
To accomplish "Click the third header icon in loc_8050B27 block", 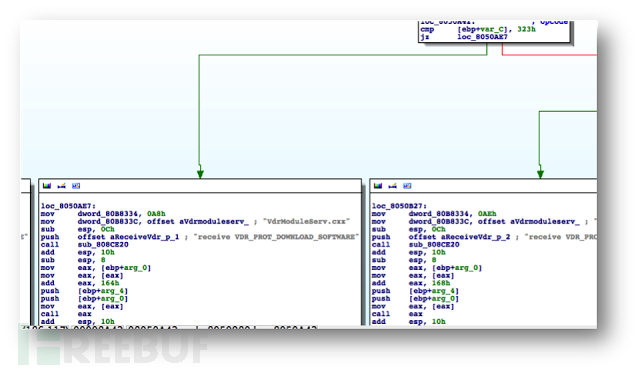I will (x=407, y=186).
